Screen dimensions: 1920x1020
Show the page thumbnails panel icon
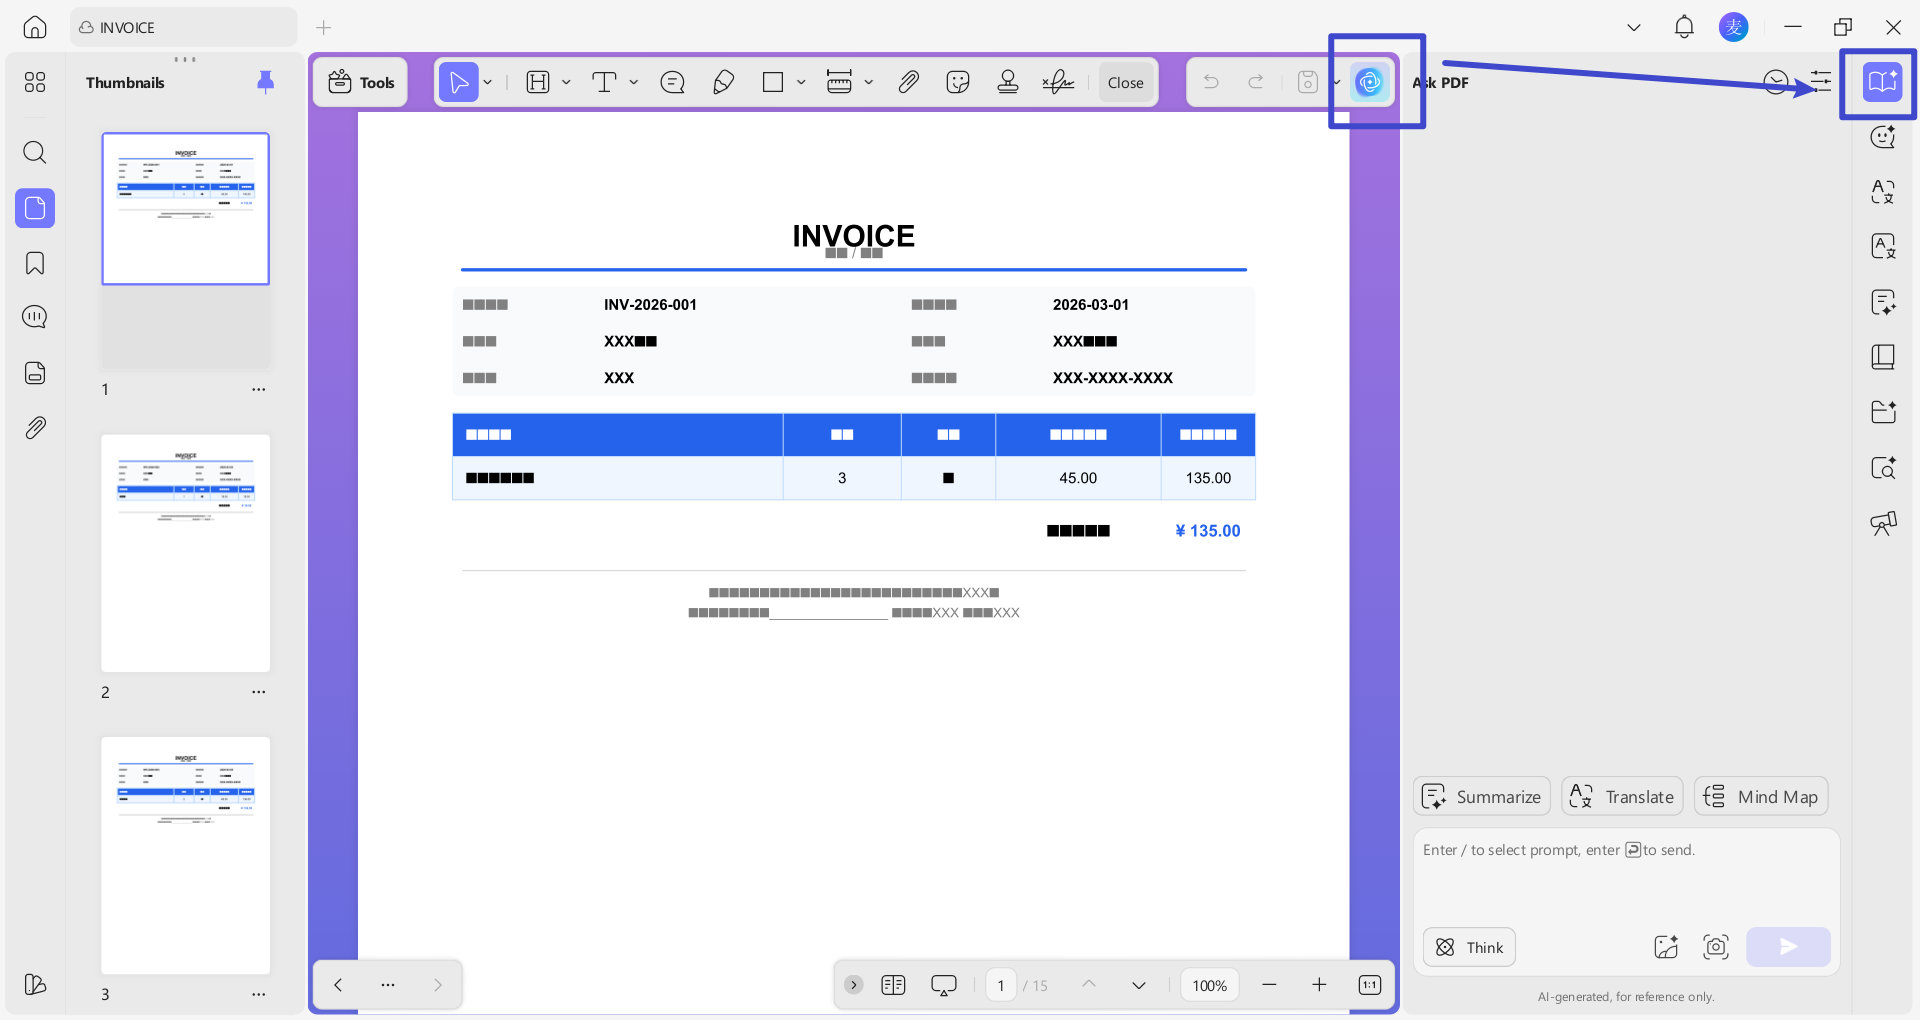(35, 208)
